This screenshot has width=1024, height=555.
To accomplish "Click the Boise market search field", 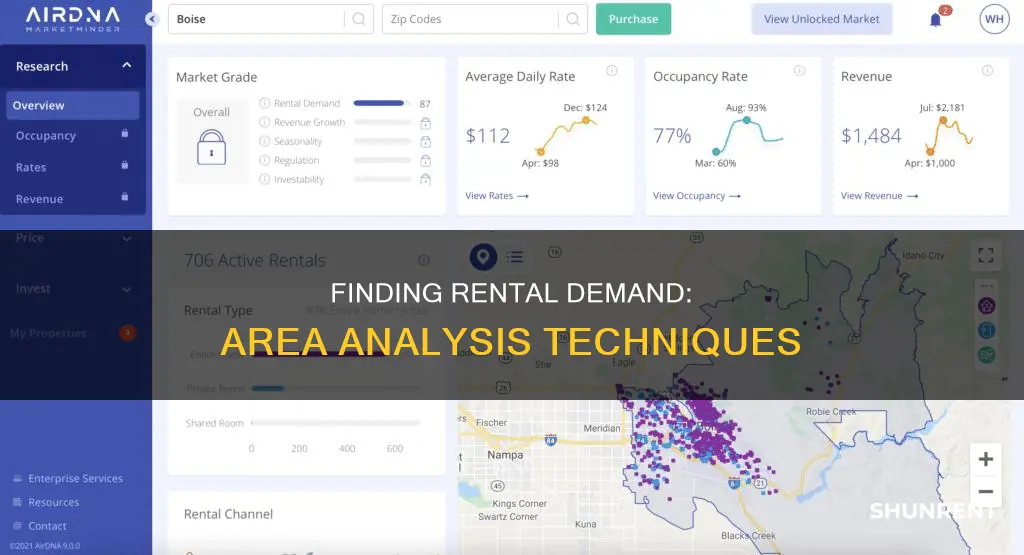I will [x=270, y=19].
